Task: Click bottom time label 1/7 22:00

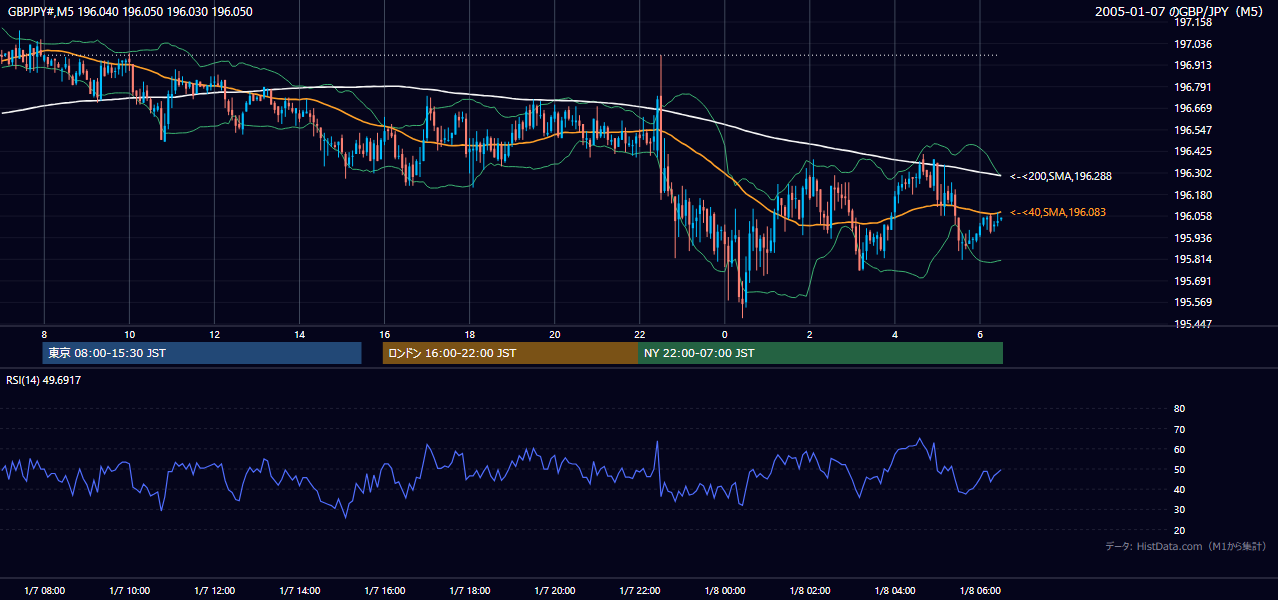Action: pyautogui.click(x=640, y=590)
